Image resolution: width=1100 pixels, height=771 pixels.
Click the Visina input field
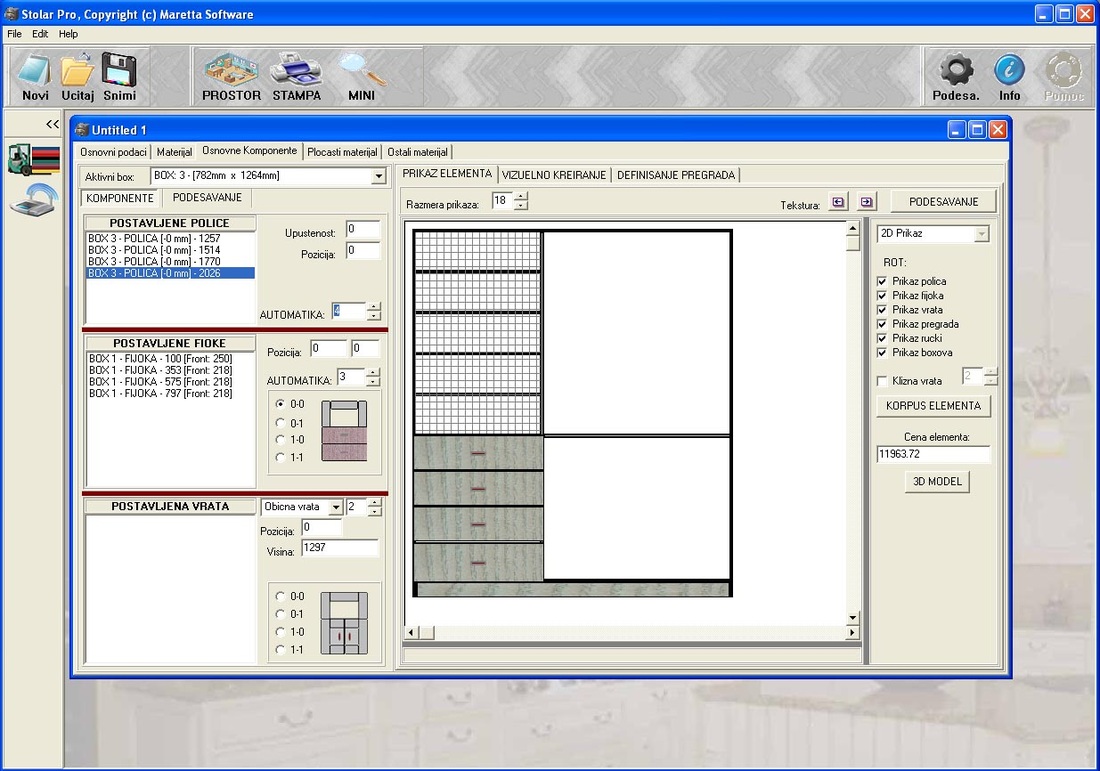(x=339, y=549)
